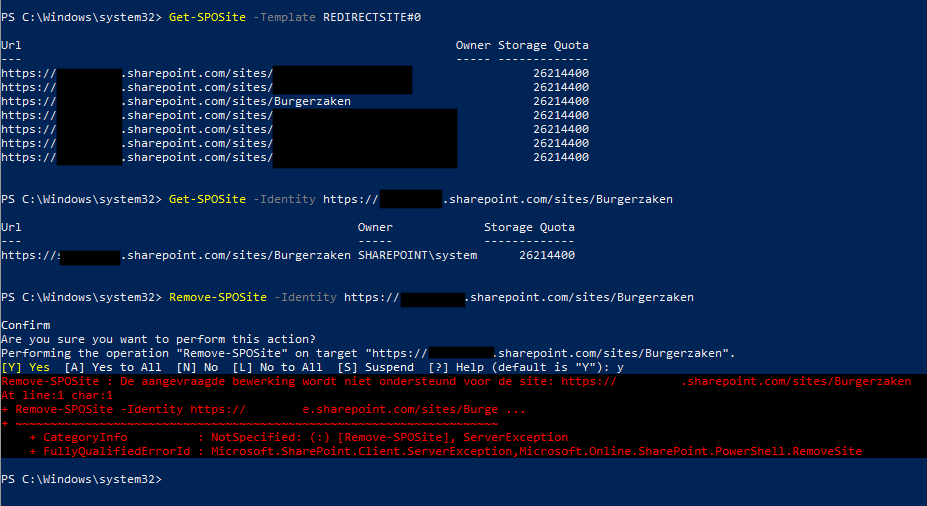The width and height of the screenshot is (927, 506).
Task: Click the [N] No option
Action: 197,367
